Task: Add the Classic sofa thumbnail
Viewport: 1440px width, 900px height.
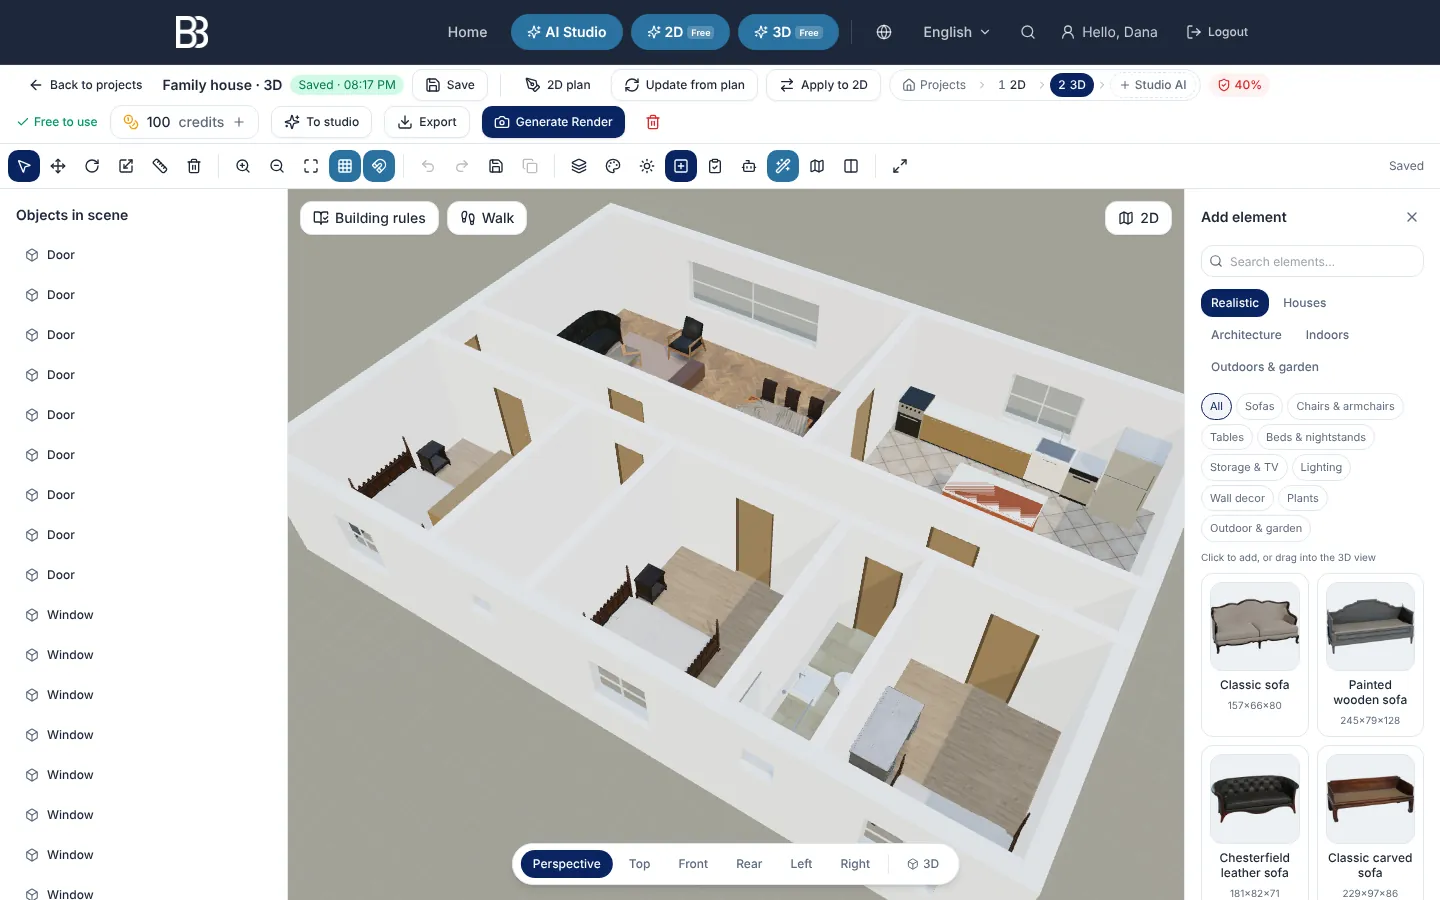Action: pos(1255,626)
